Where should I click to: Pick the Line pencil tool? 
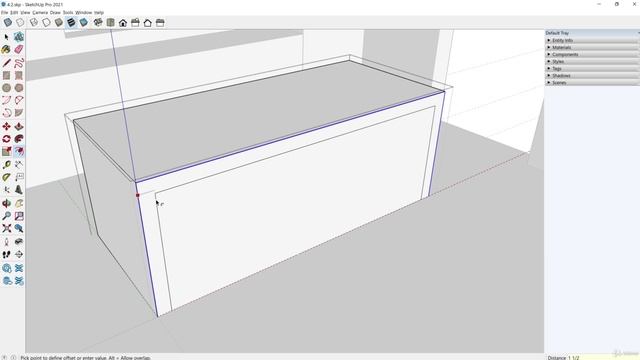7,63
